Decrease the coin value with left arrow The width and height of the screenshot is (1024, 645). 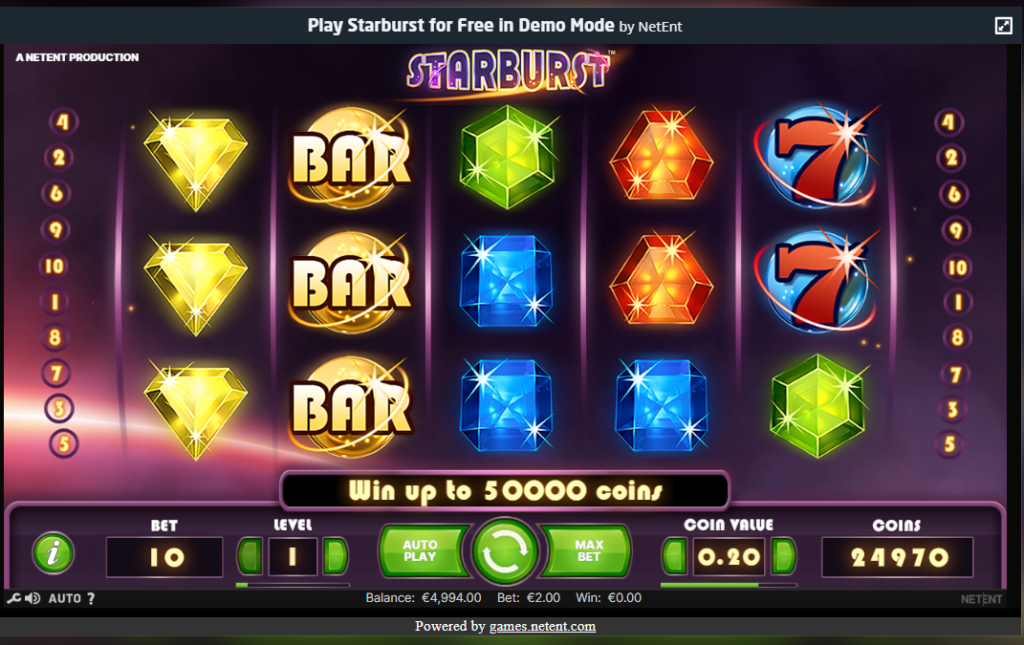pyautogui.click(x=675, y=556)
